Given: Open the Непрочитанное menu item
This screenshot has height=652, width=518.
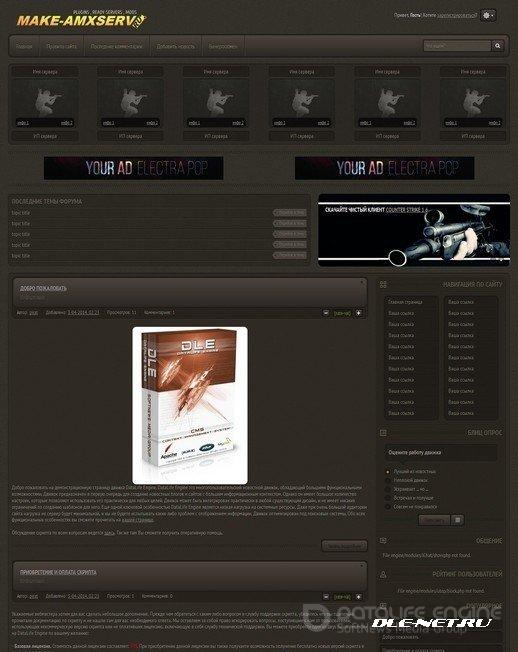Looking at the screenshot, I should [x=223, y=46].
